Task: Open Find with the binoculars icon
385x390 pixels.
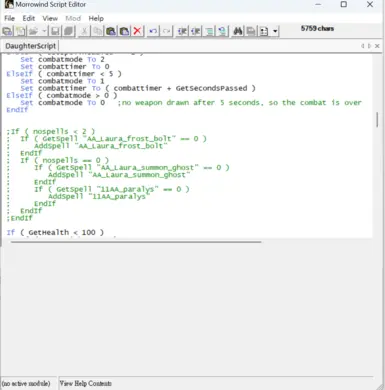Action: (238, 31)
